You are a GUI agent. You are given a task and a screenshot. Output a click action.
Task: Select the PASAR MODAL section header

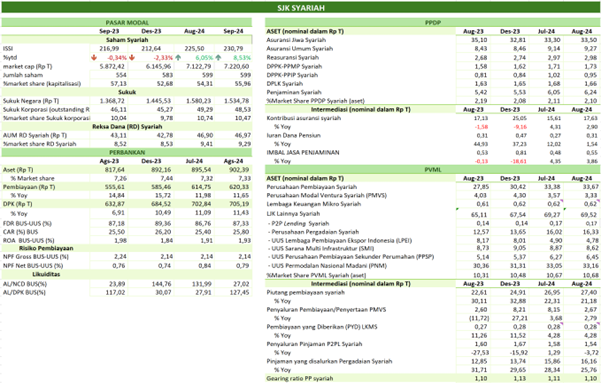click(x=127, y=23)
